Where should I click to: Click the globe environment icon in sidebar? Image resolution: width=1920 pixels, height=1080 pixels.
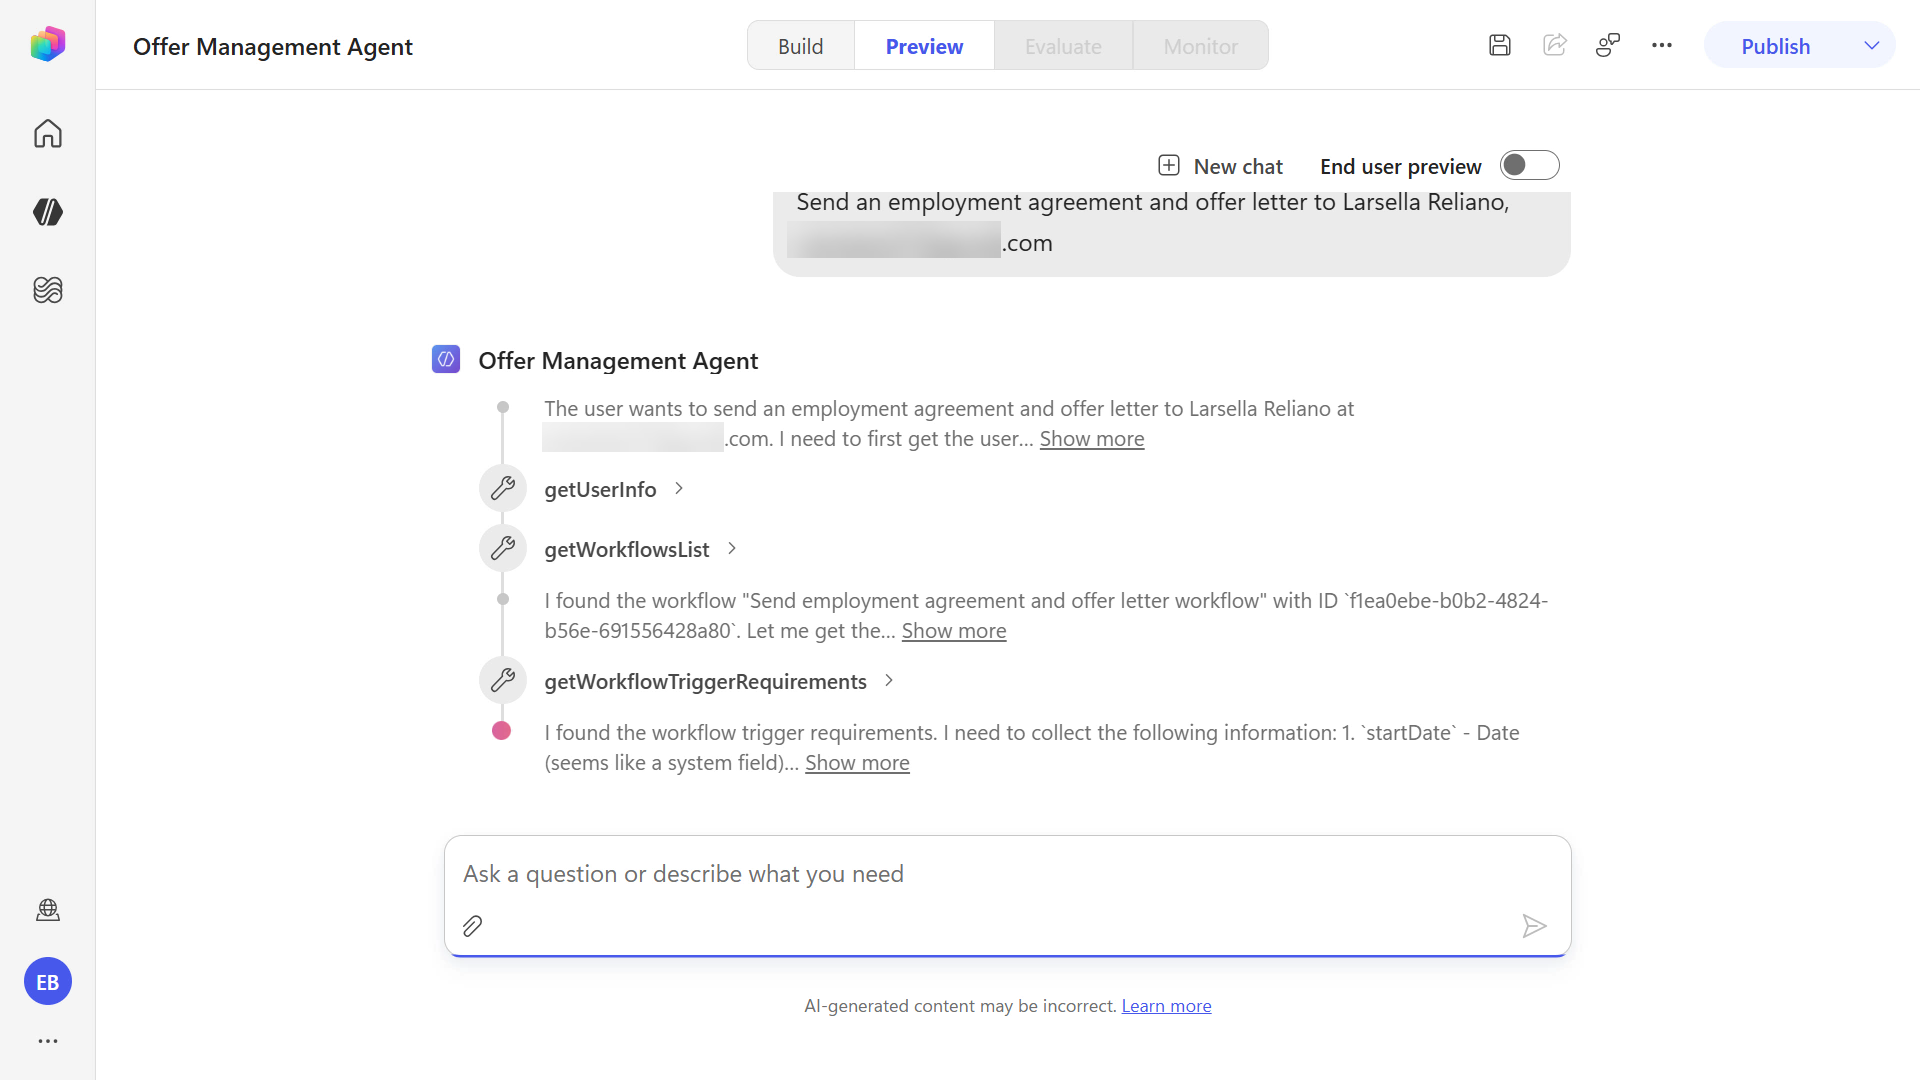point(47,910)
